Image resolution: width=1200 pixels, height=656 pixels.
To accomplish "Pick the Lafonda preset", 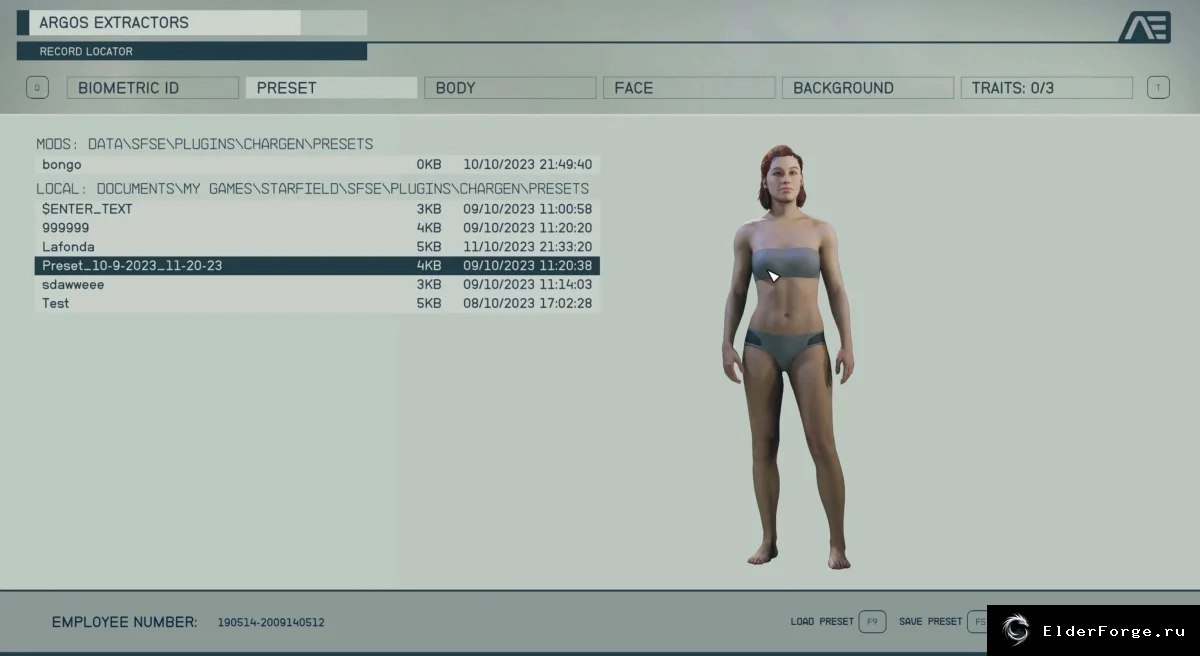I will click(x=317, y=247).
